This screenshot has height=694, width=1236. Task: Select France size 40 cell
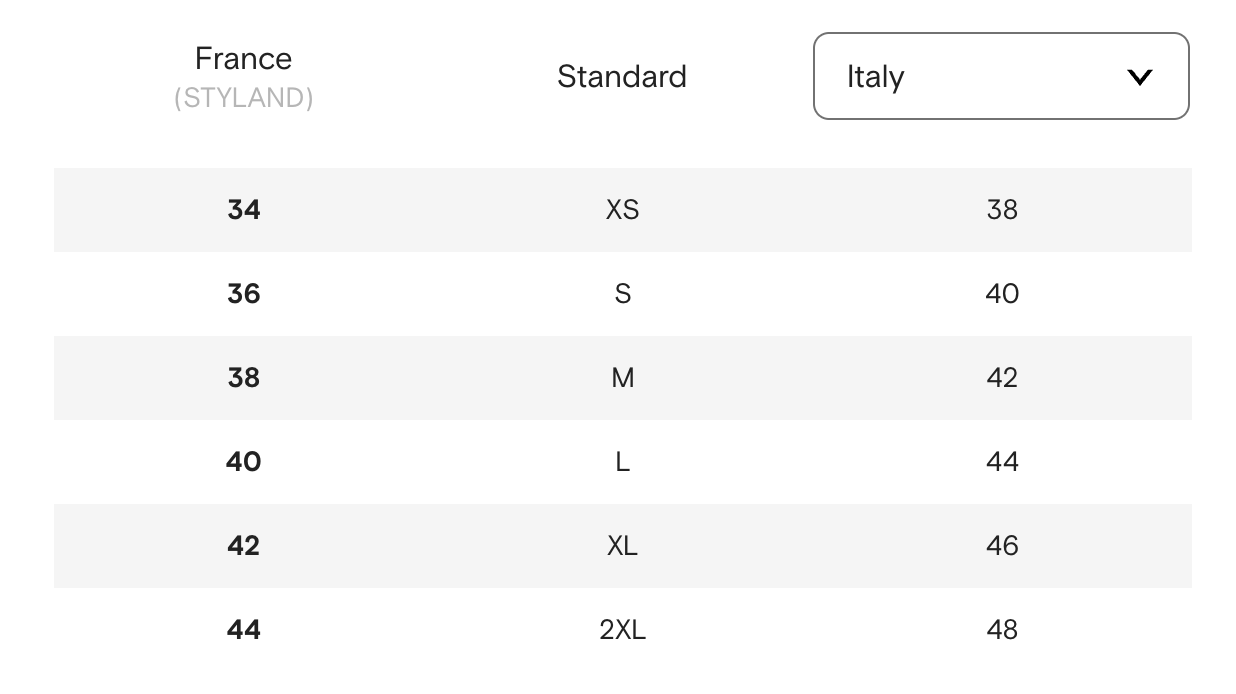click(x=244, y=462)
